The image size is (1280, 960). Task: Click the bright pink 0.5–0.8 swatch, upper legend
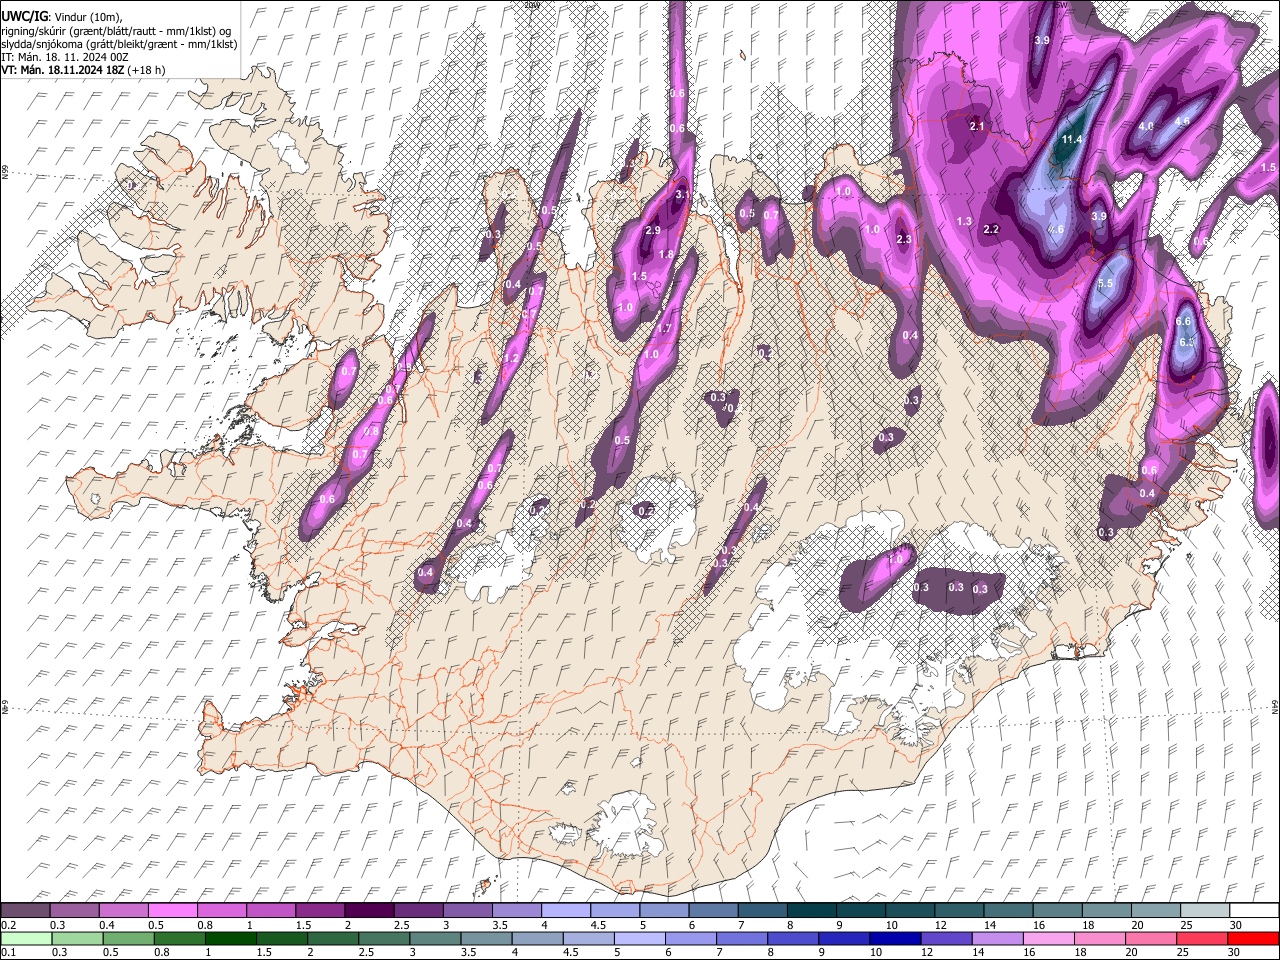(x=173, y=911)
